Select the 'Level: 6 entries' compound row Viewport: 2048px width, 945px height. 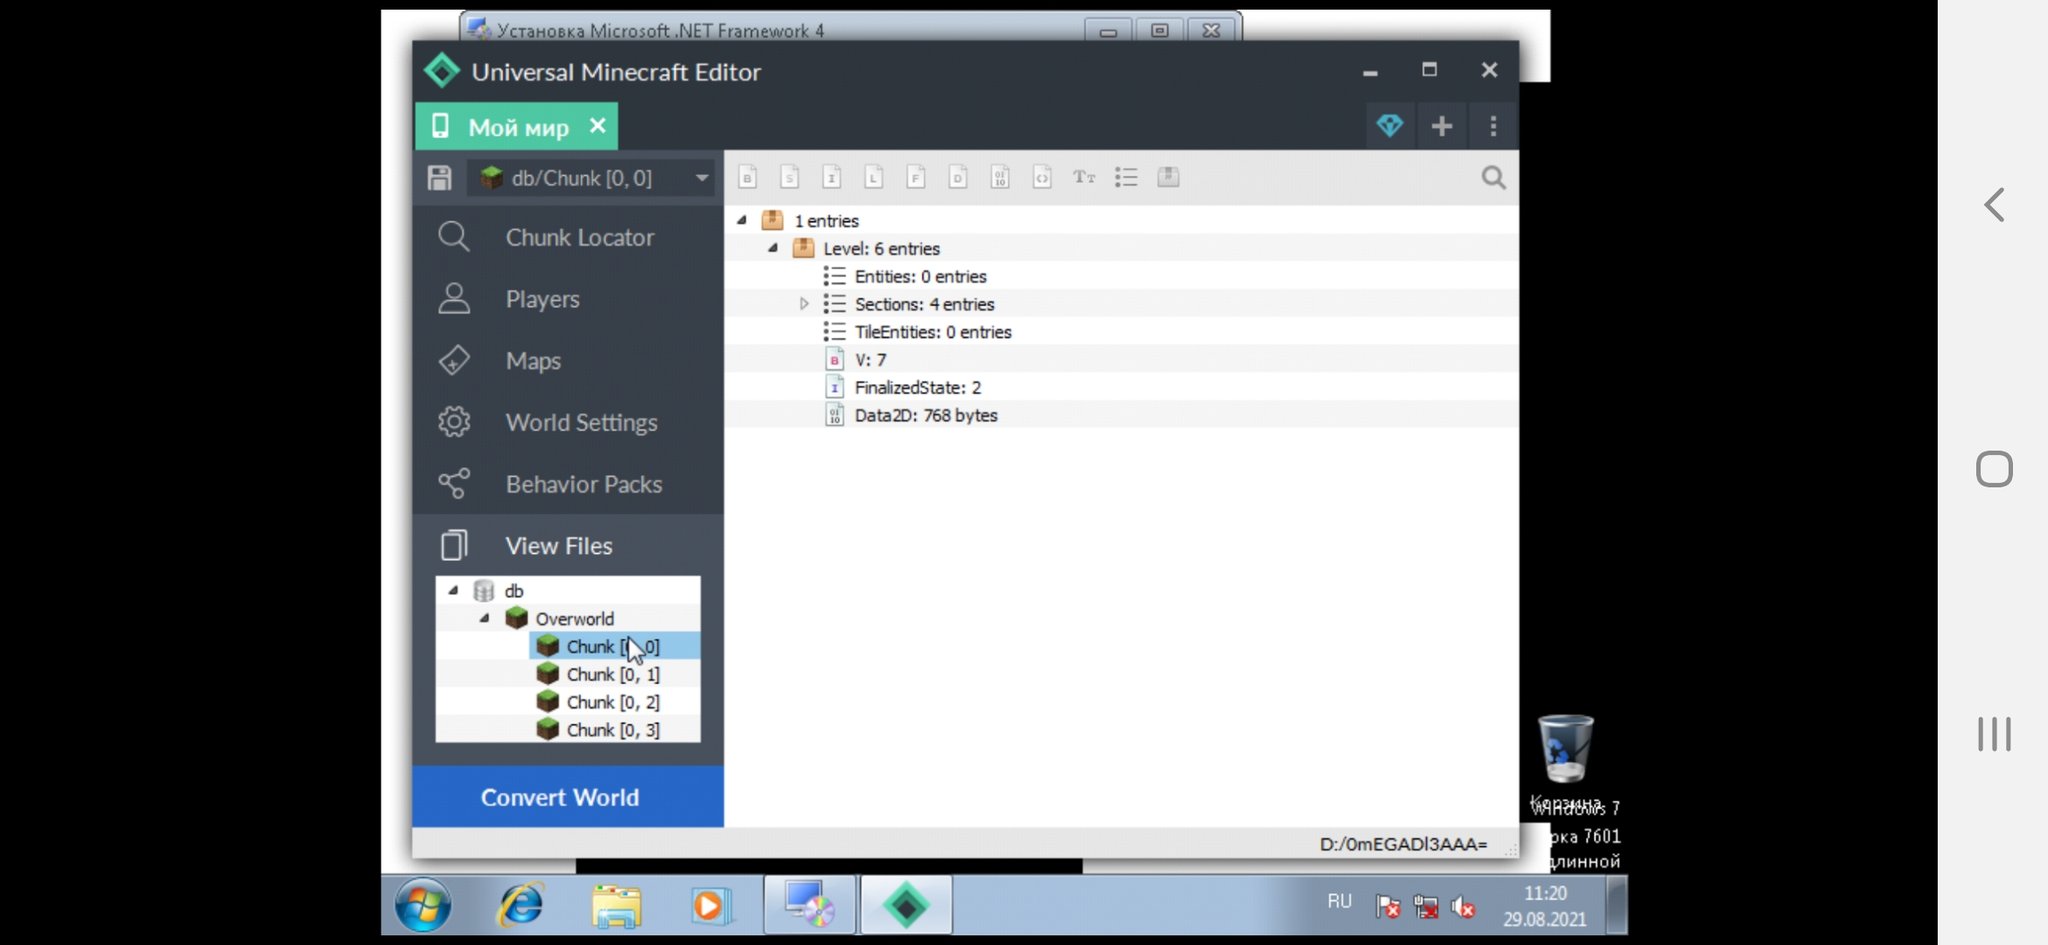pos(1121,248)
